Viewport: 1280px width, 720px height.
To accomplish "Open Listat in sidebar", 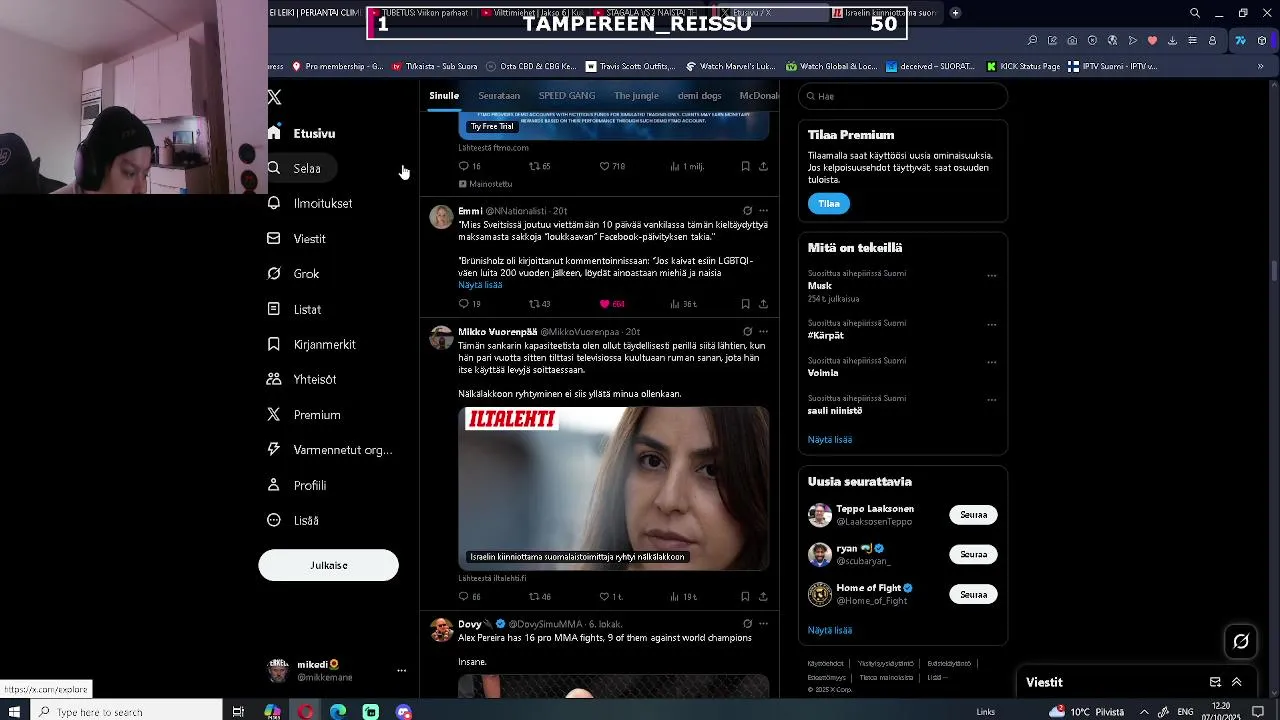I will [x=296, y=310].
